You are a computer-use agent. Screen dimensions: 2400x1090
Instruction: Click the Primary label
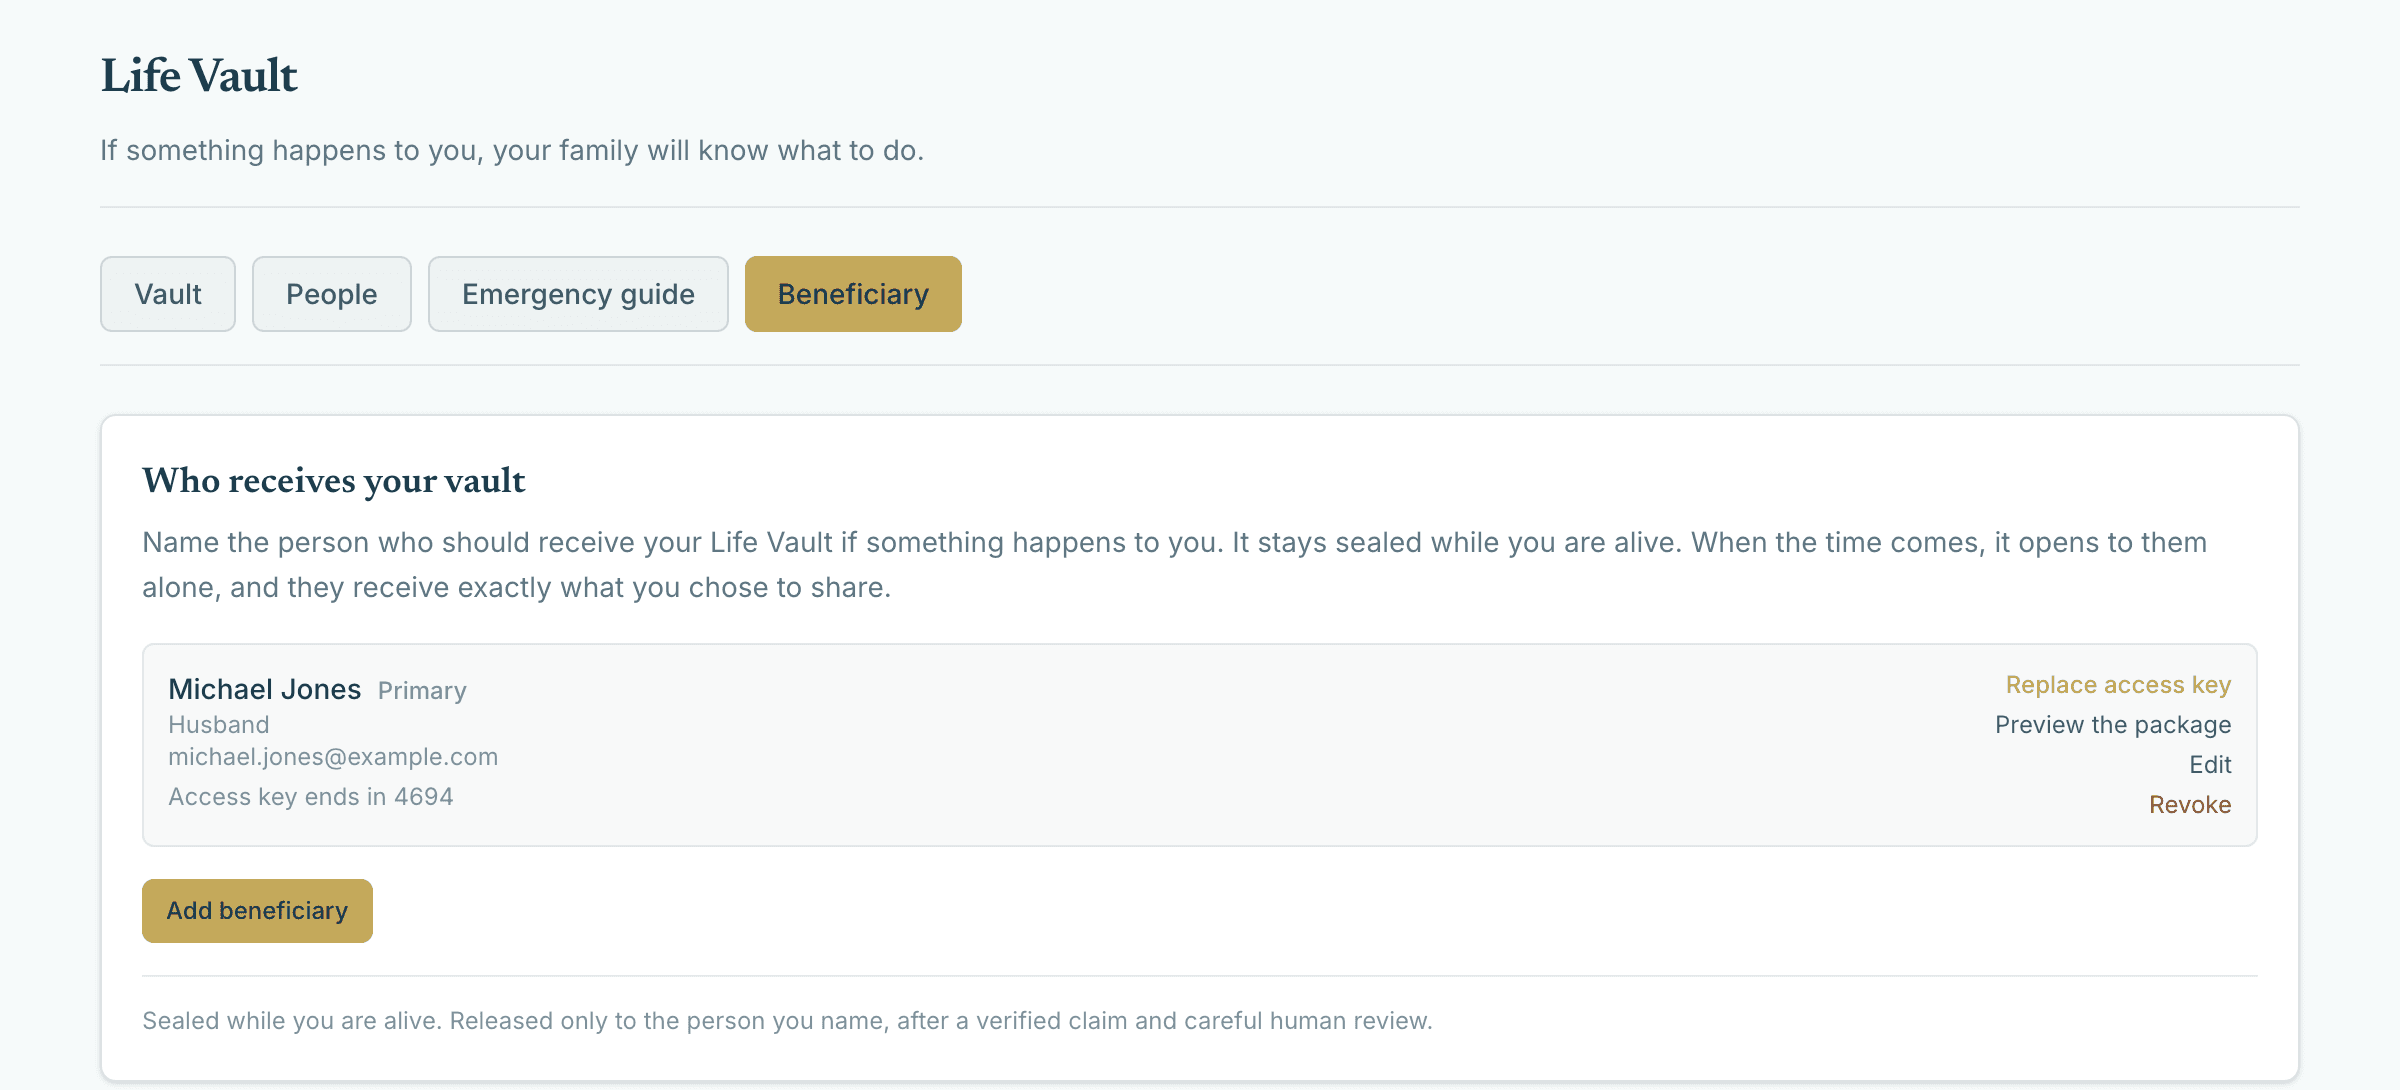point(422,691)
